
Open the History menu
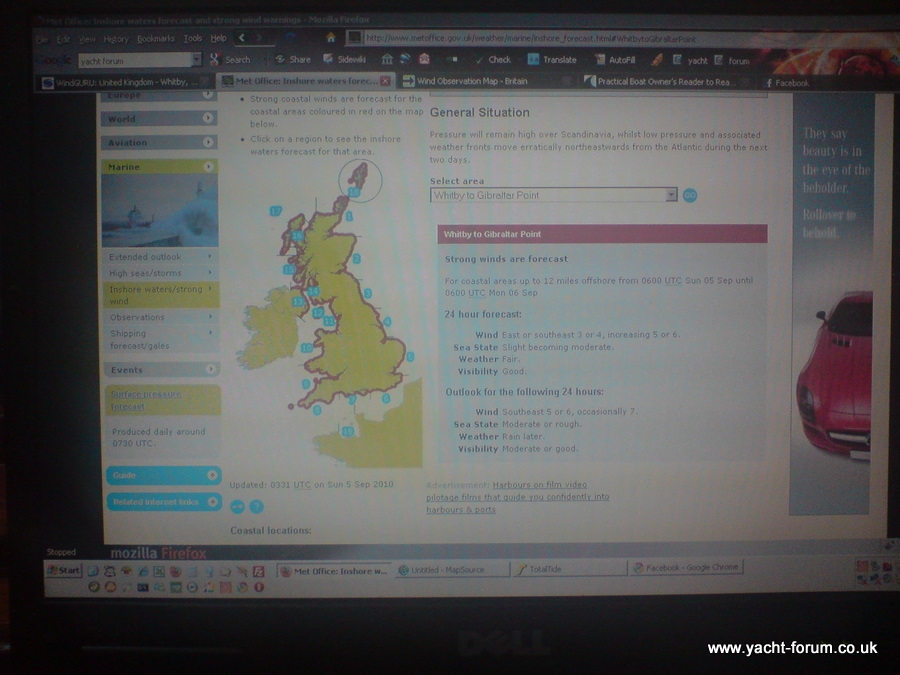tap(116, 39)
